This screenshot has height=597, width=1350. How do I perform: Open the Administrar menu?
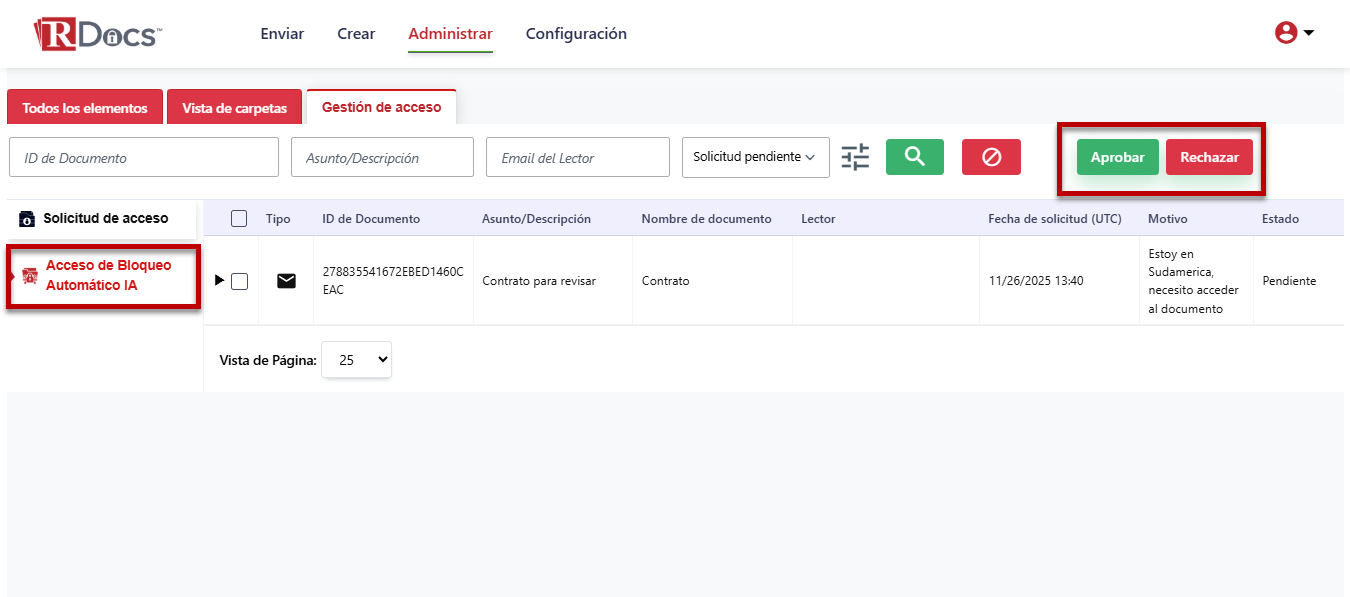pos(450,33)
